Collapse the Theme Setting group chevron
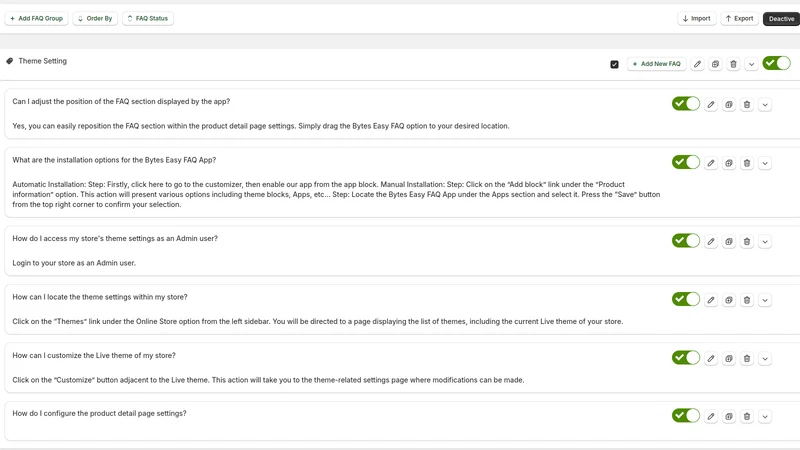Viewport: 800px width, 450px height. click(x=751, y=64)
